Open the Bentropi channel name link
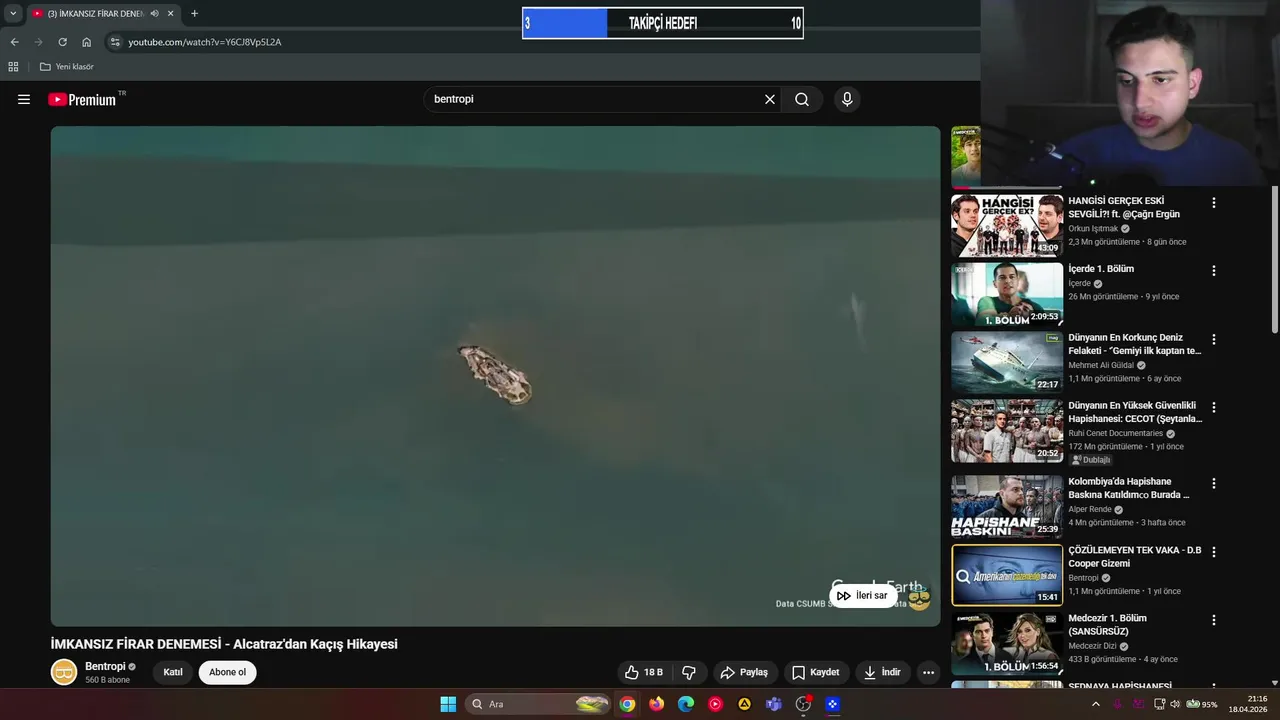Viewport: 1280px width, 720px height. coord(105,666)
